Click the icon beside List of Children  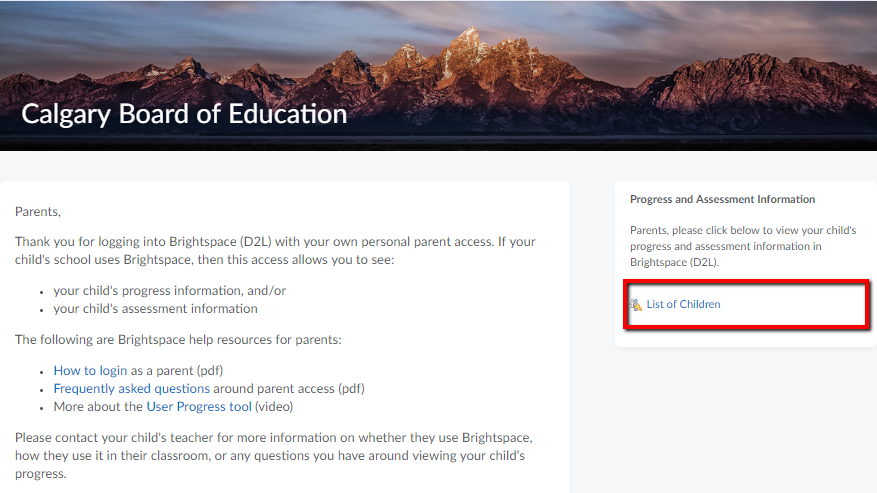[636, 305]
